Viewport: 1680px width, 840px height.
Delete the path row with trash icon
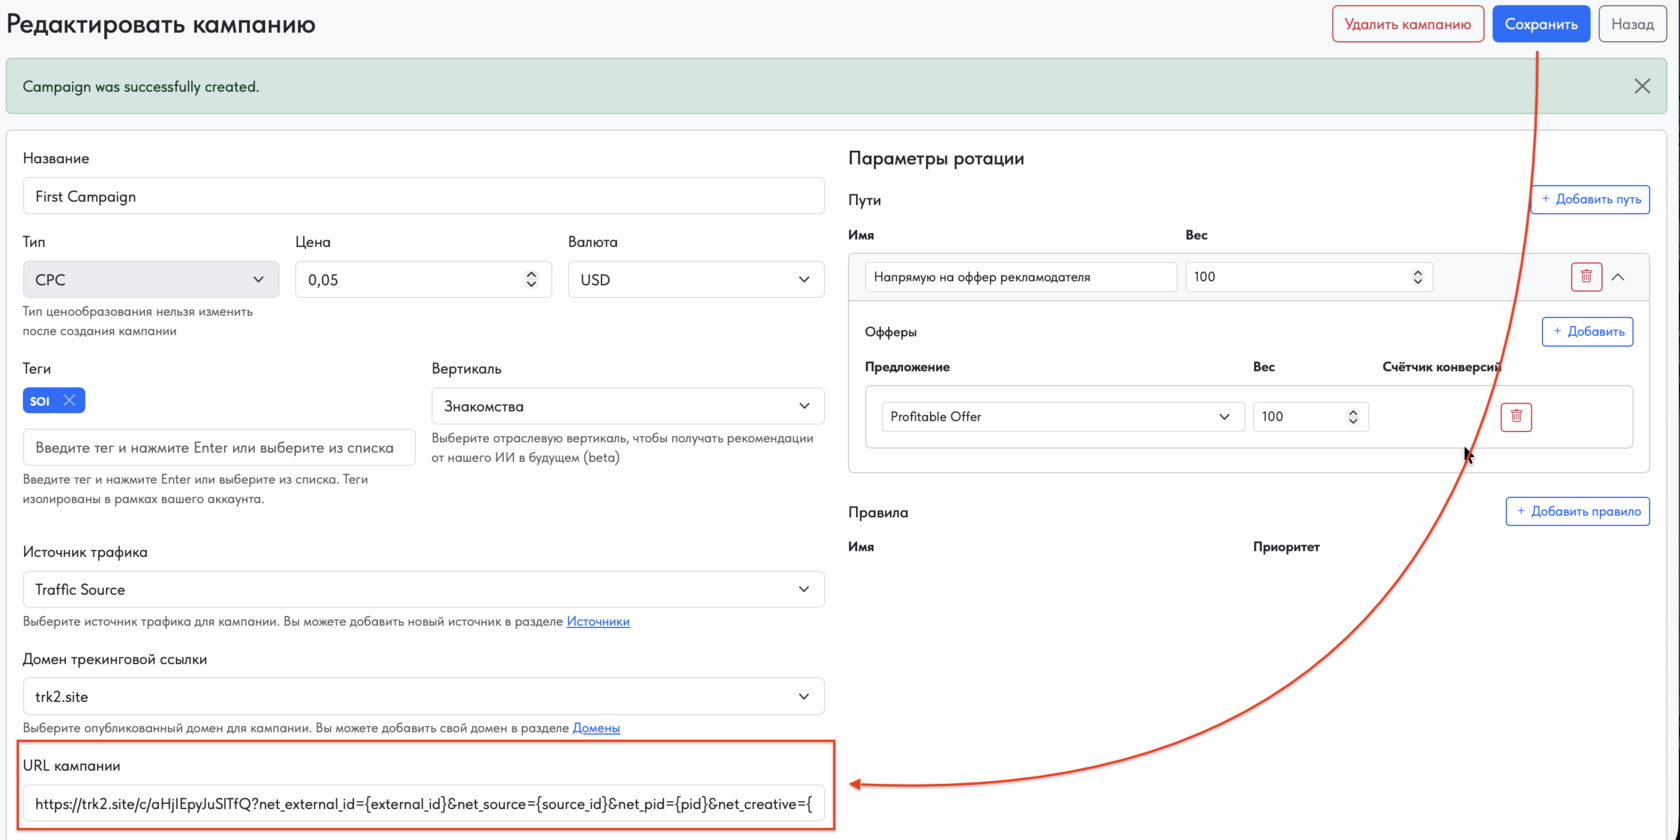tap(1586, 277)
